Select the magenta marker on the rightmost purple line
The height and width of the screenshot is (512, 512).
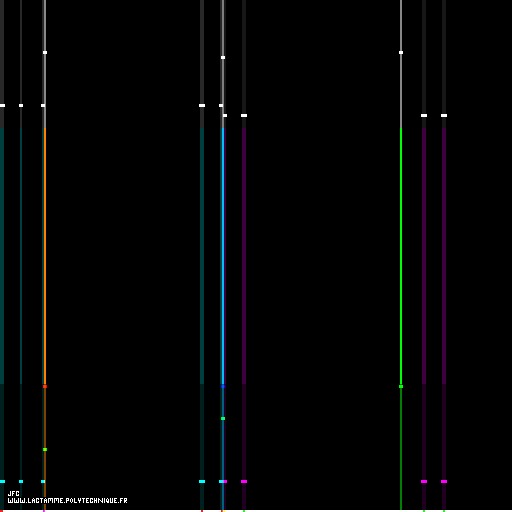tap(444, 482)
